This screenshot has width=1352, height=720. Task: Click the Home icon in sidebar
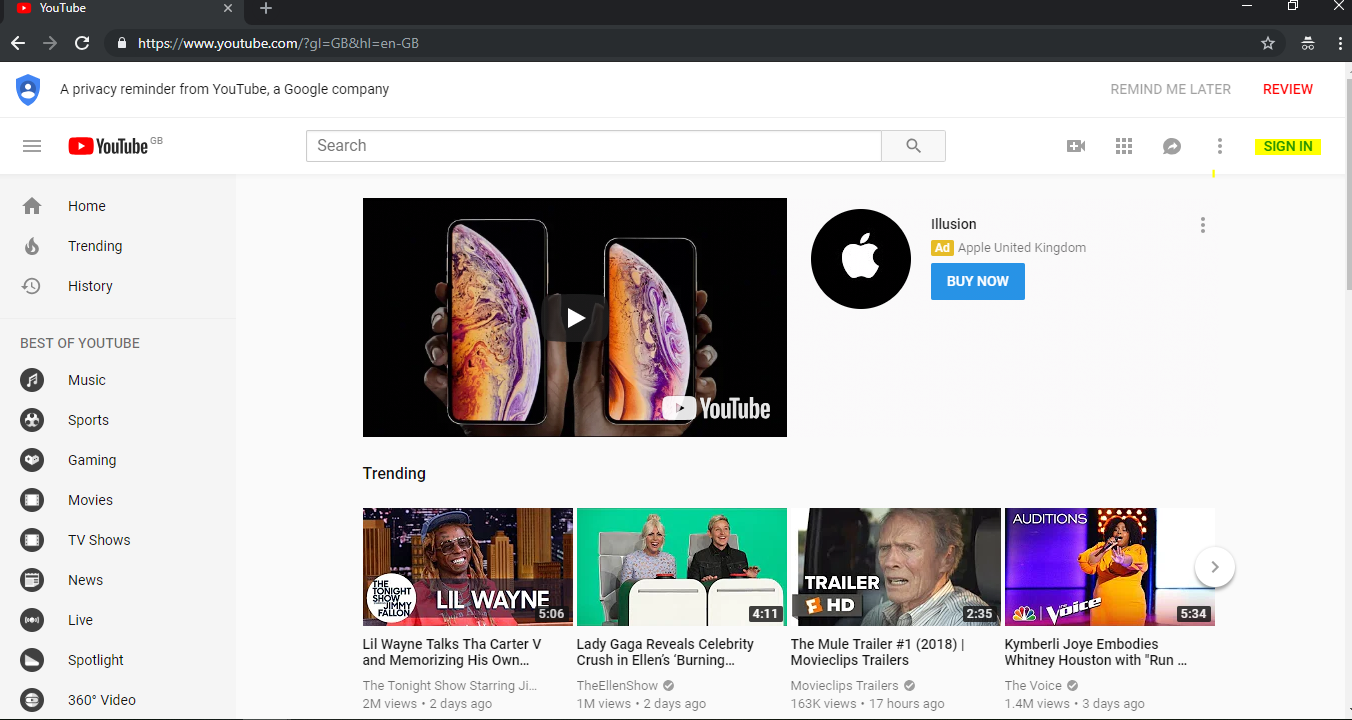[x=32, y=206]
